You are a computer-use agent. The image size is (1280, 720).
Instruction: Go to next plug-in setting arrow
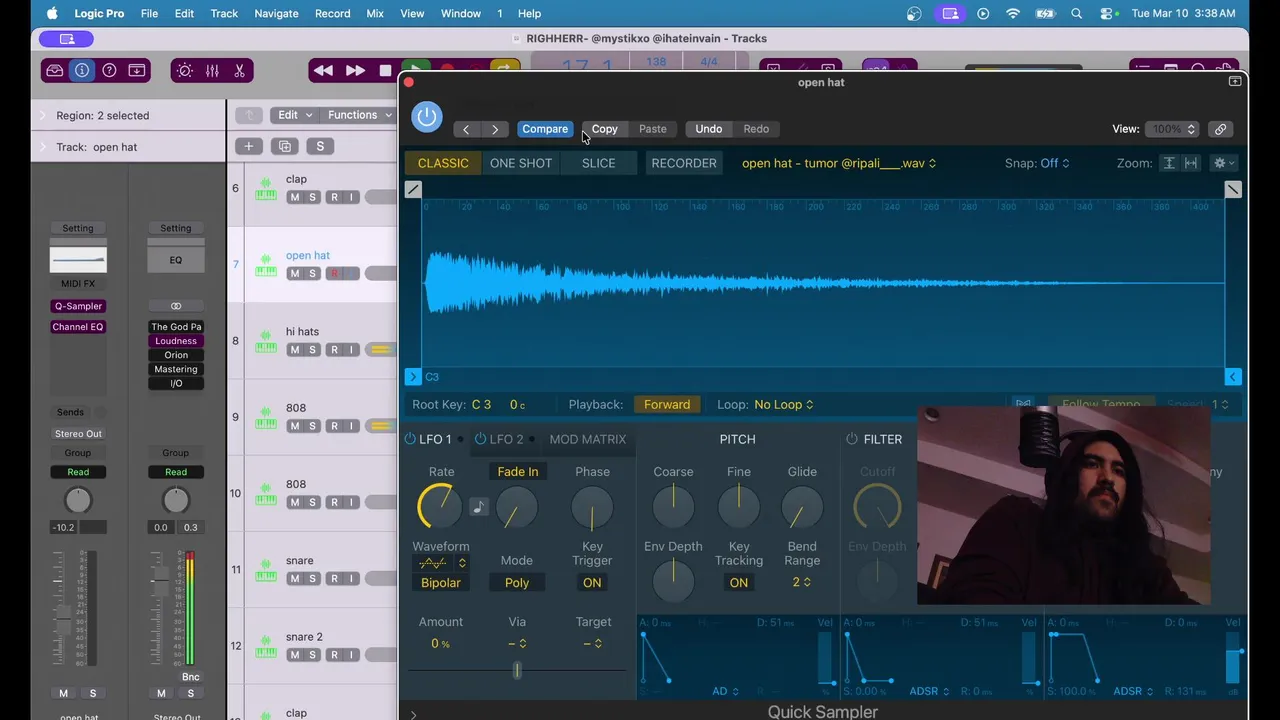click(495, 129)
